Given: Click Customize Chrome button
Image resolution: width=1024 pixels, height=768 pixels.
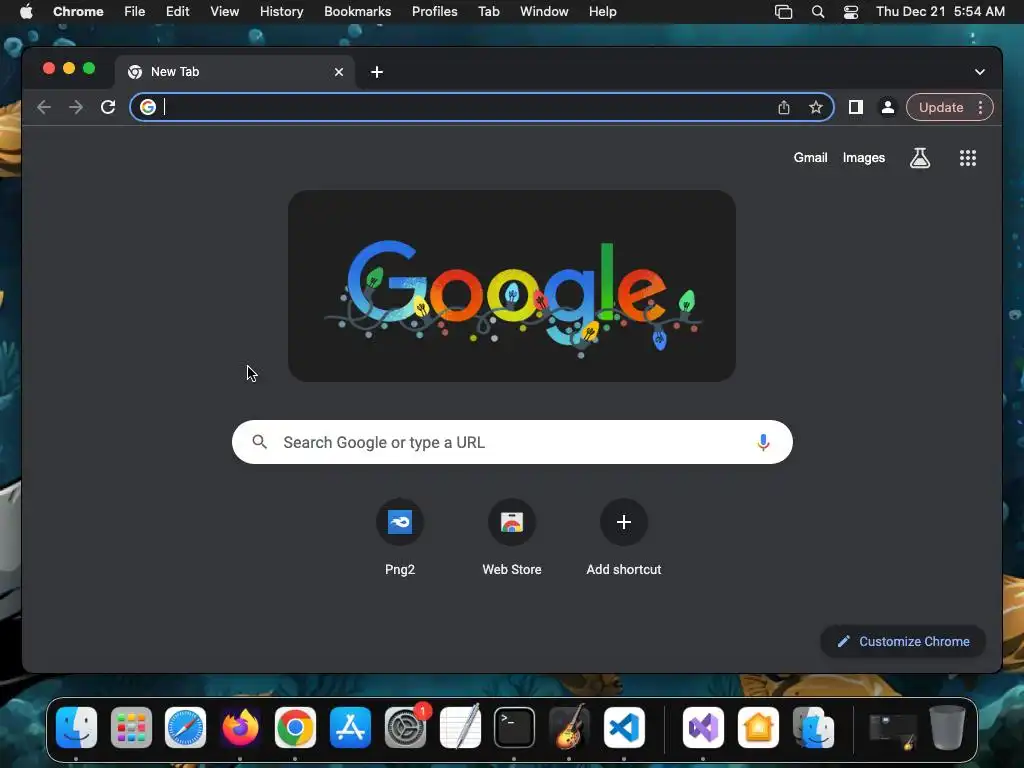Looking at the screenshot, I should point(903,641).
